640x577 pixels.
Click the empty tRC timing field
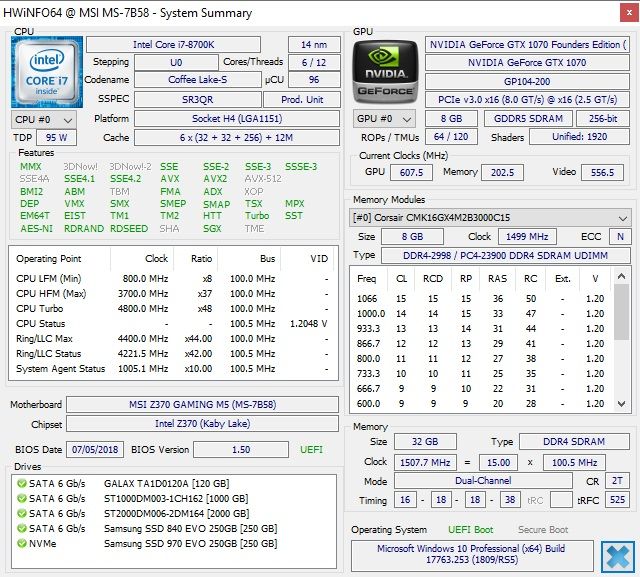[561, 499]
